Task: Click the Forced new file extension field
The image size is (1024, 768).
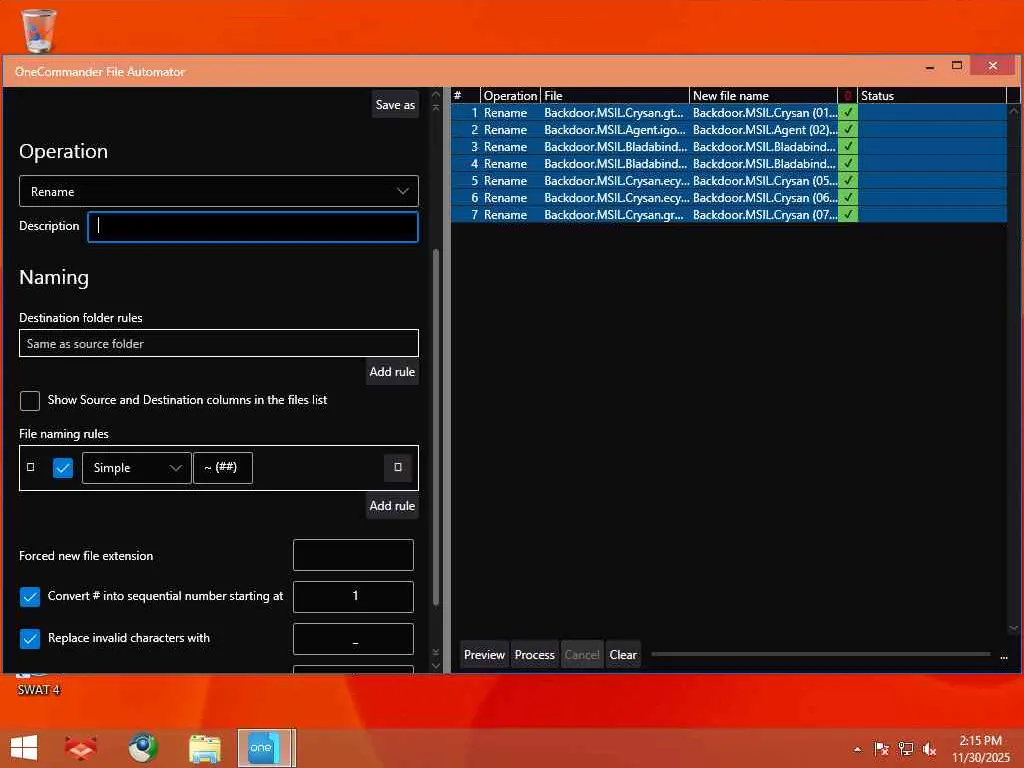Action: pyautogui.click(x=353, y=555)
